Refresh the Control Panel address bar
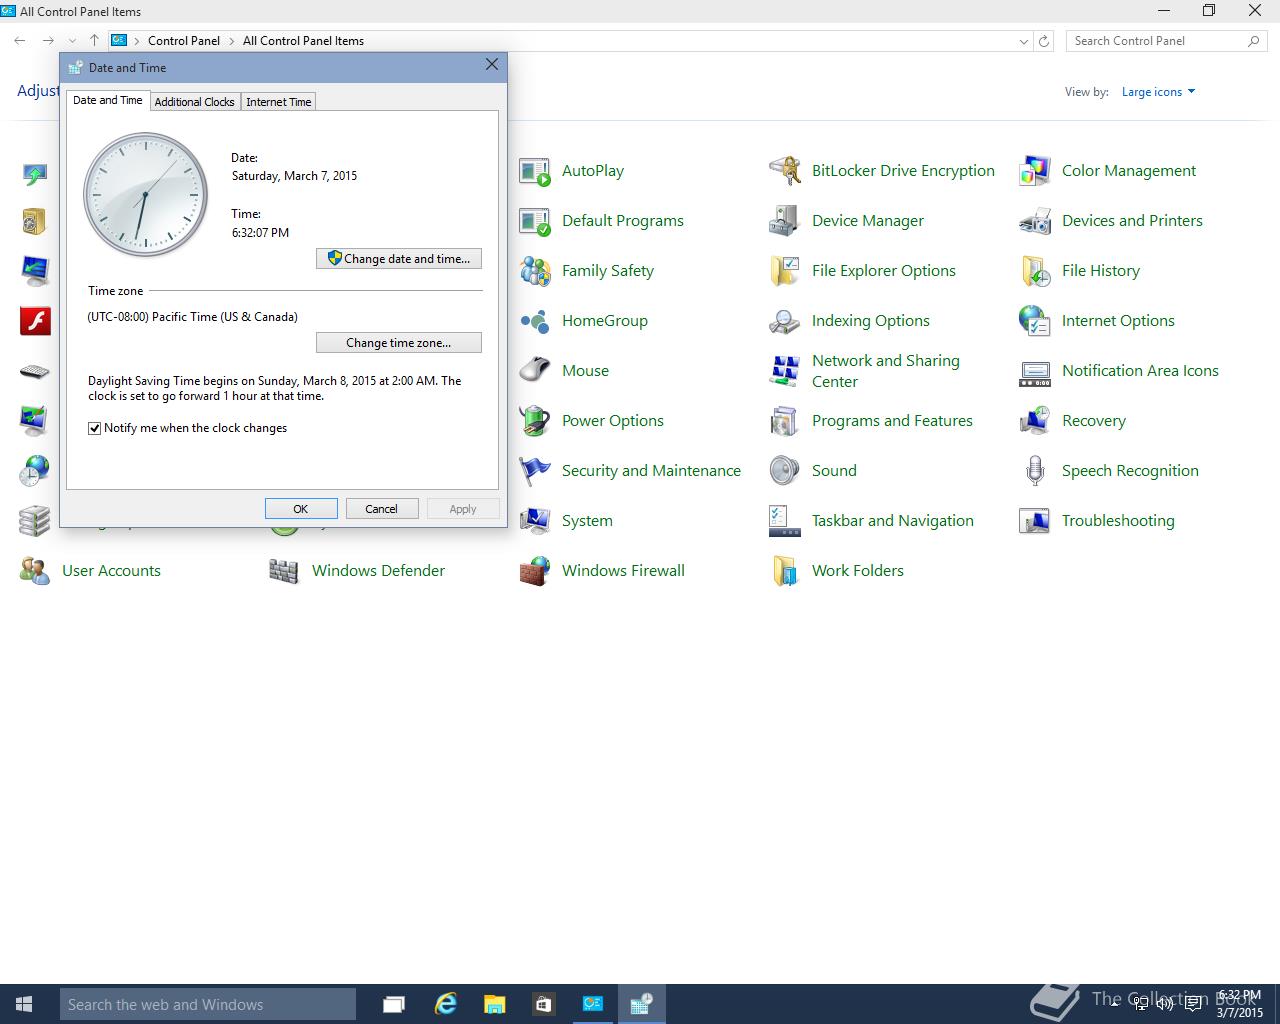This screenshot has width=1280, height=1024. pyautogui.click(x=1044, y=41)
